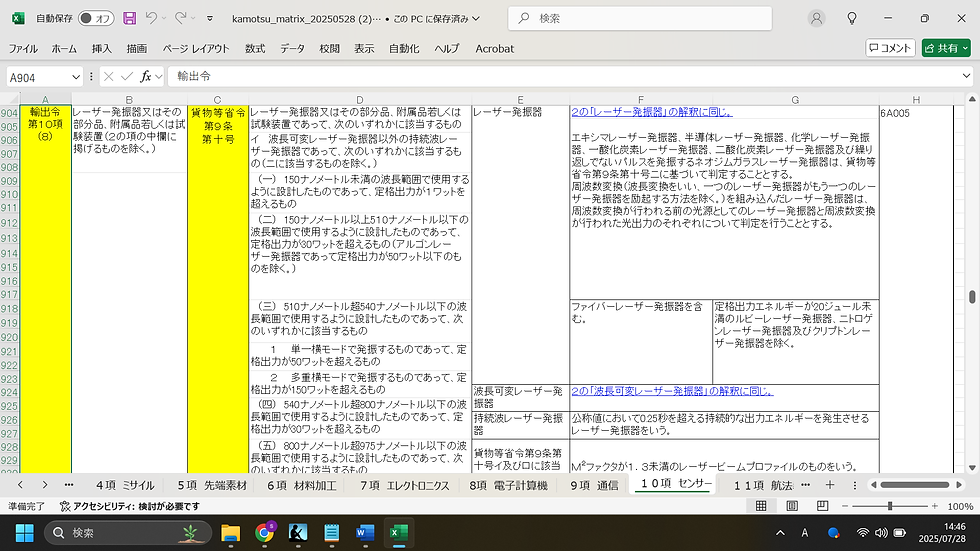Switch to the 9項 通信 sheet

click(594, 485)
